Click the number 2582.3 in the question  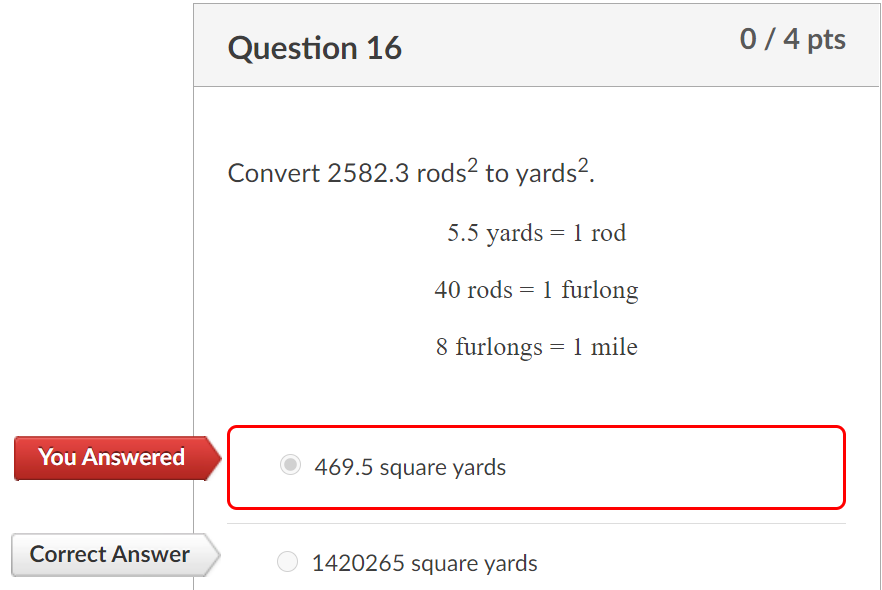pos(368,173)
